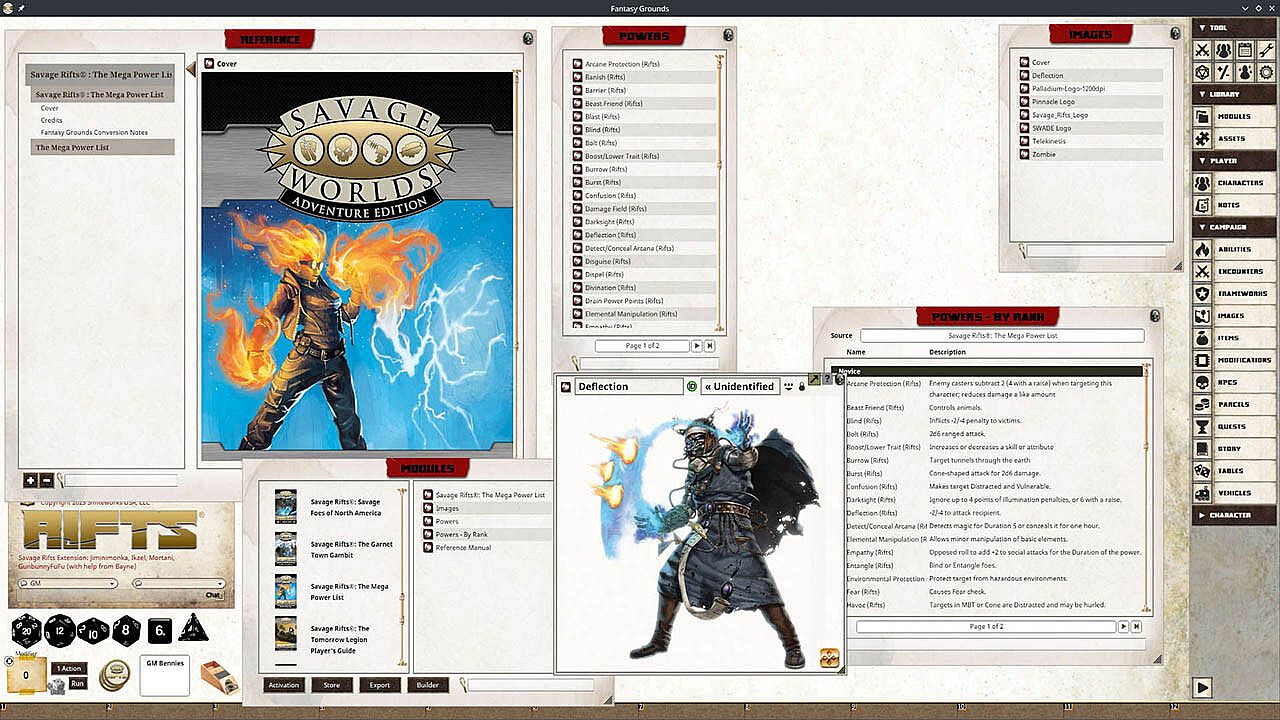Collapse Savage Rifts Mega Power List top header
This screenshot has height=720, width=1280.
click(x=100, y=75)
